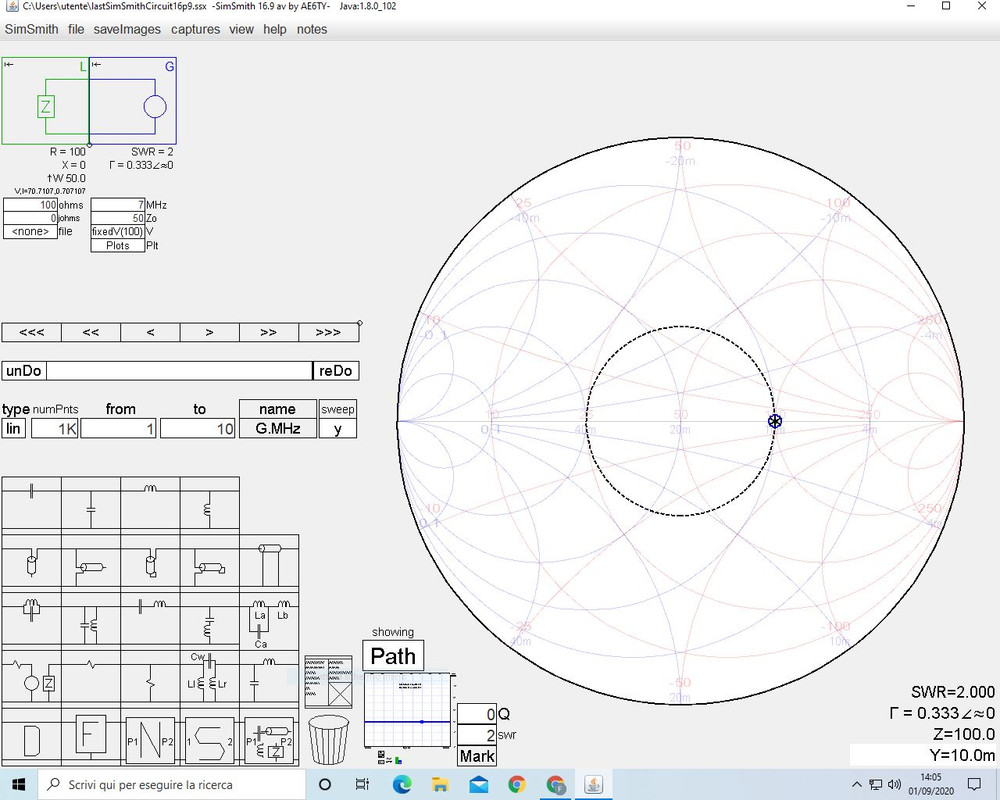This screenshot has height=800, width=1000.
Task: Edit the sweep name G.MHz field
Action: pos(277,429)
